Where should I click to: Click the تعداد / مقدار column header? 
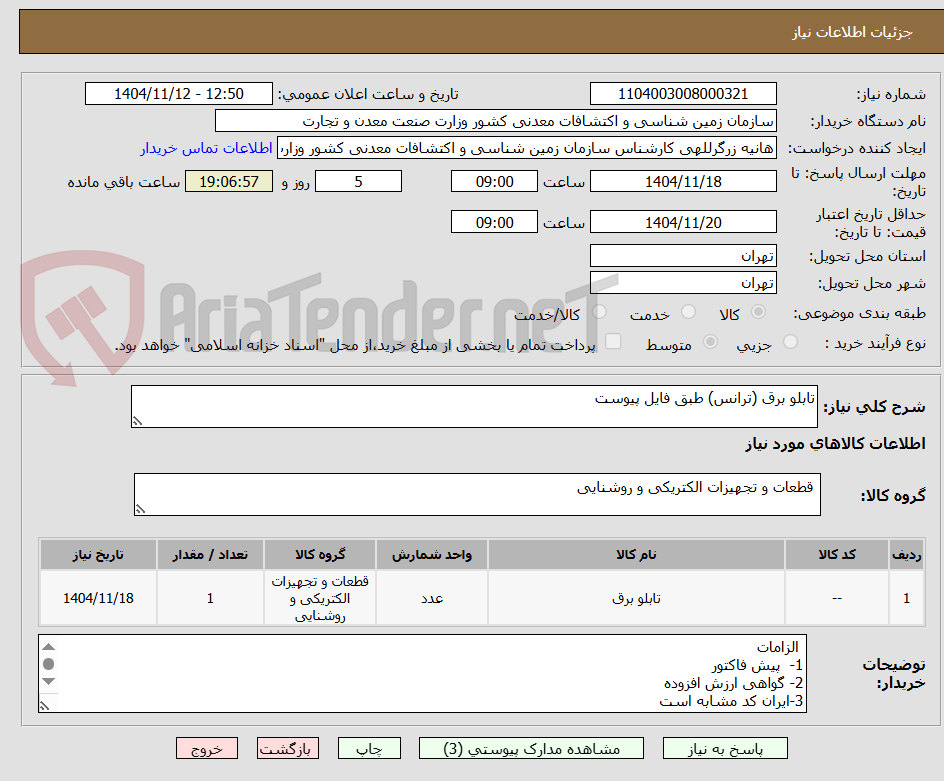point(210,555)
